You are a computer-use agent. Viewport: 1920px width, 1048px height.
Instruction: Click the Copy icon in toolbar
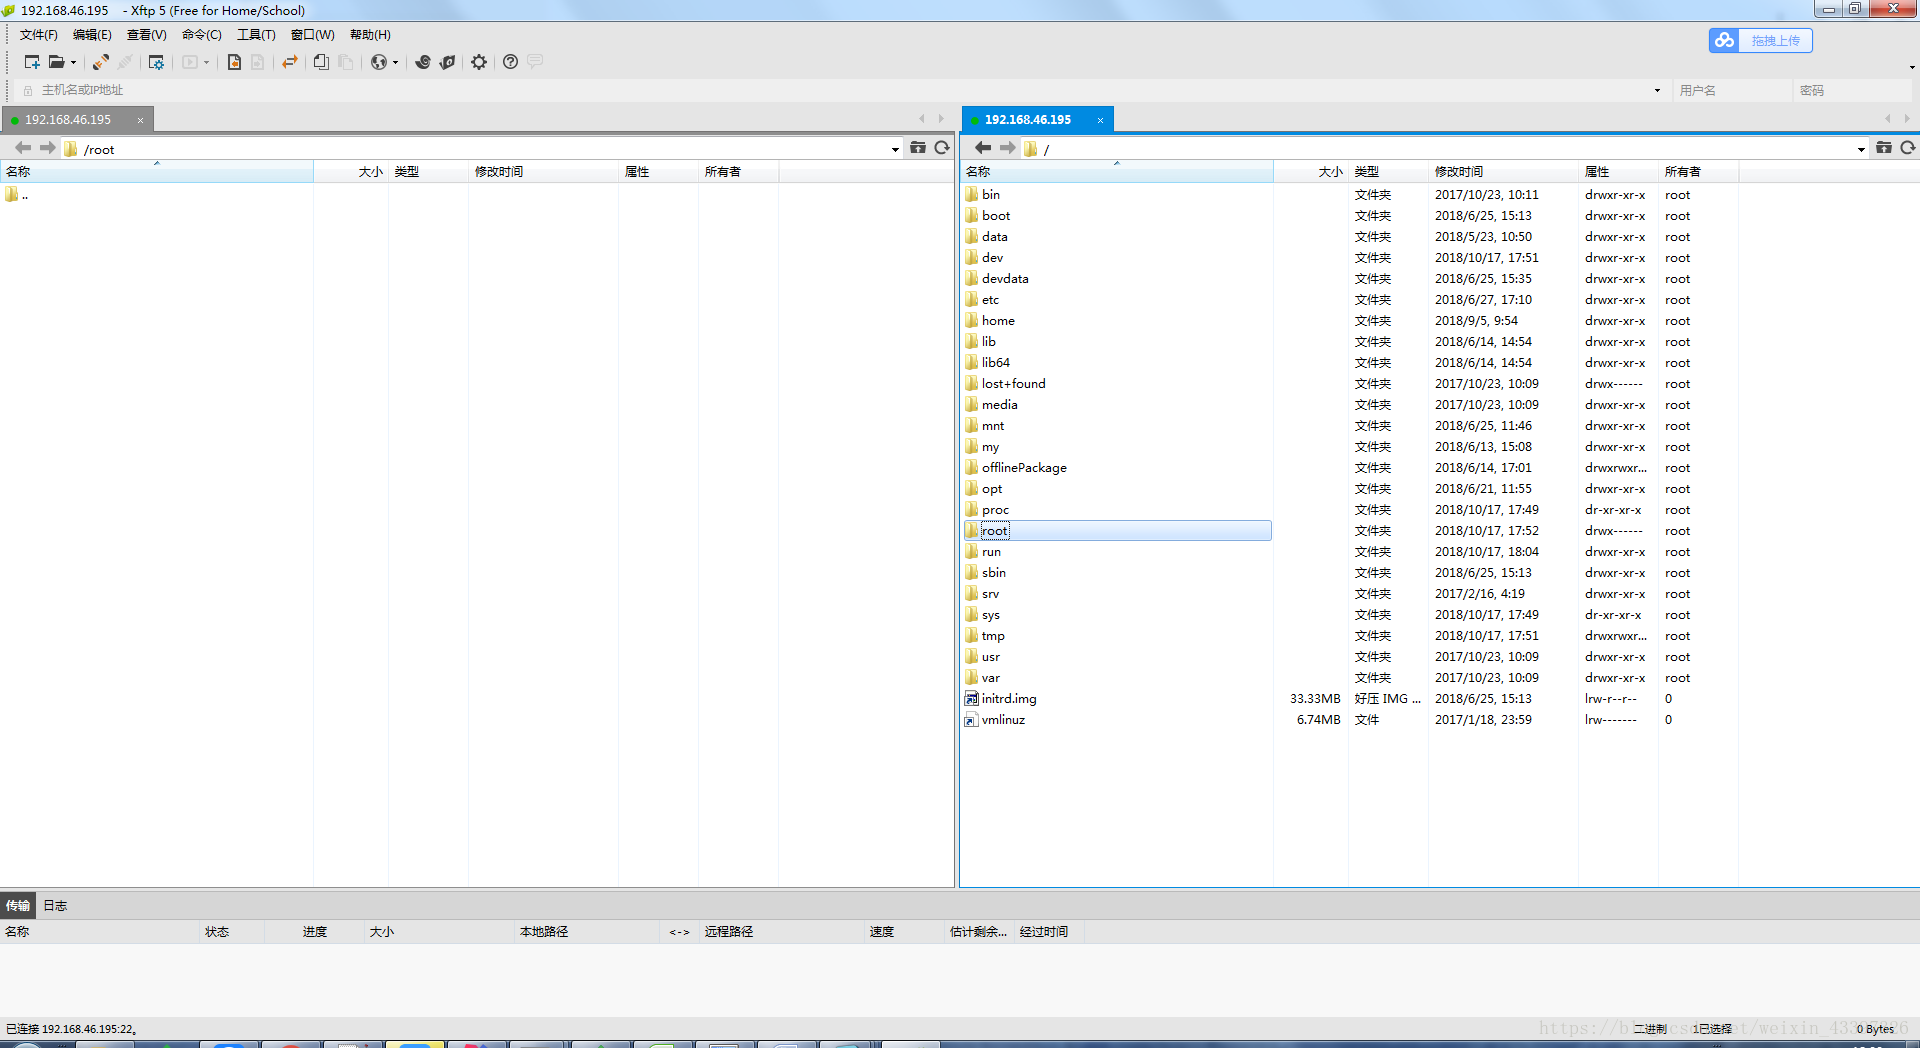click(x=321, y=62)
